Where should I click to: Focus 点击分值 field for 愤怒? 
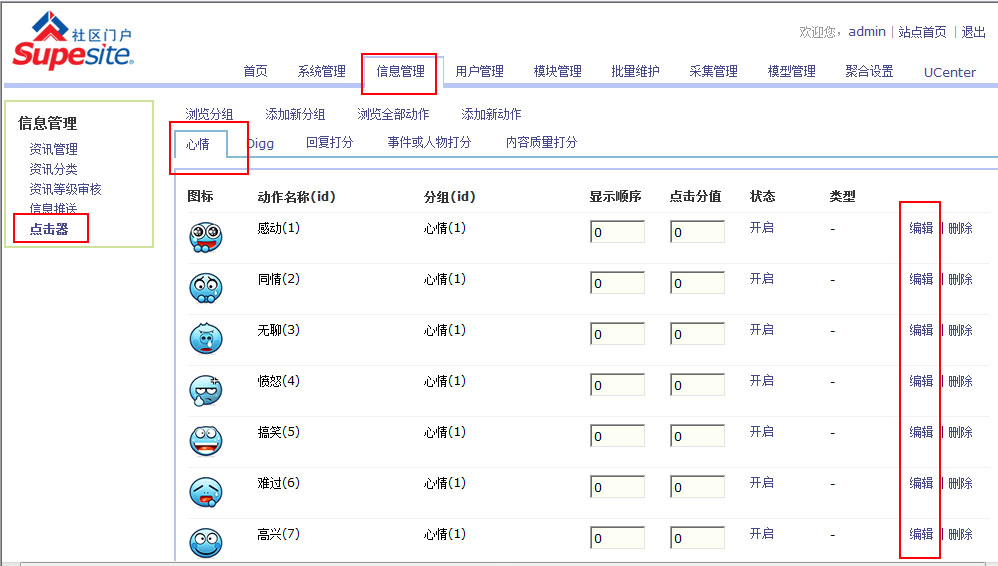(698, 385)
